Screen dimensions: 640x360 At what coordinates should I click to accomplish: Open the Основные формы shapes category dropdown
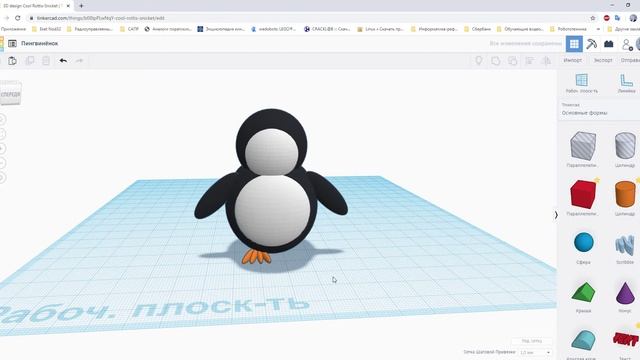point(599,110)
